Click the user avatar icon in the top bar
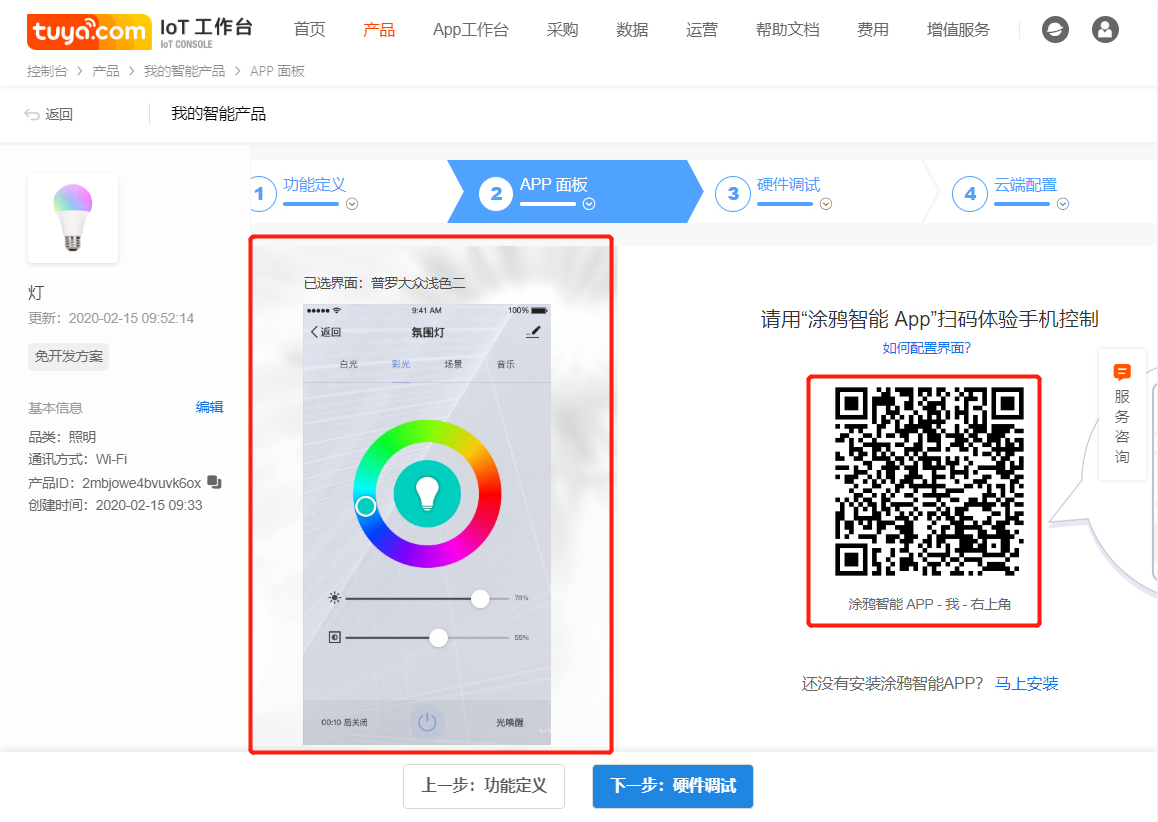The height and width of the screenshot is (822, 1158). (x=1105, y=29)
